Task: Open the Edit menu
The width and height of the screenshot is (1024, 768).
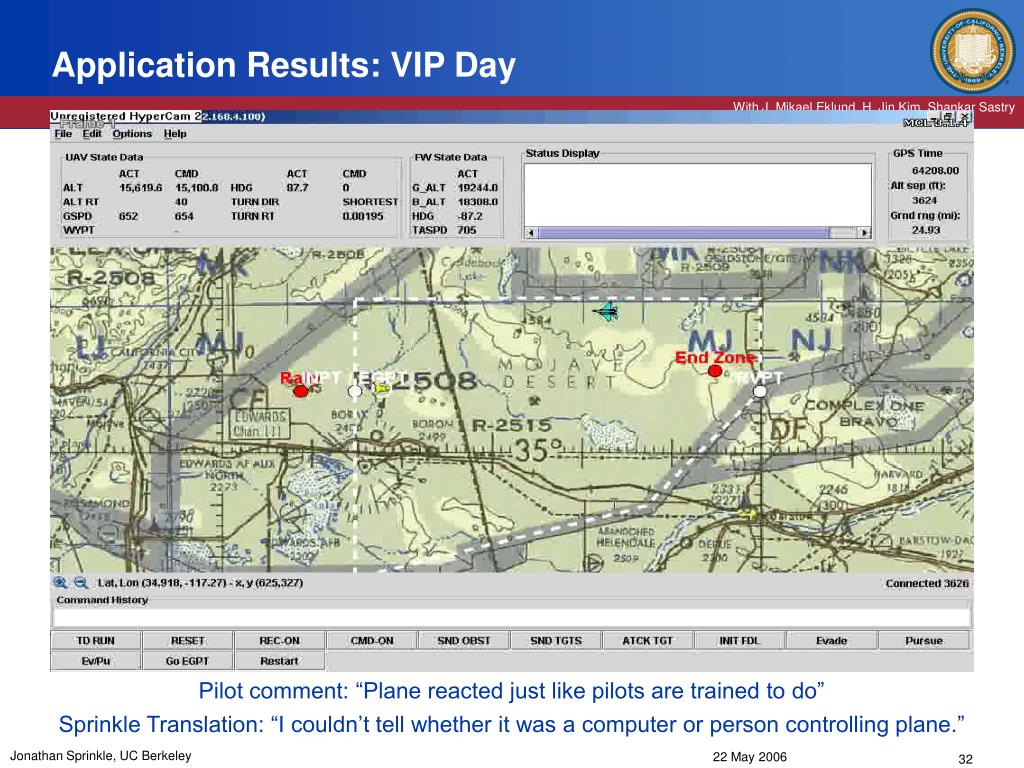Action: (92, 133)
